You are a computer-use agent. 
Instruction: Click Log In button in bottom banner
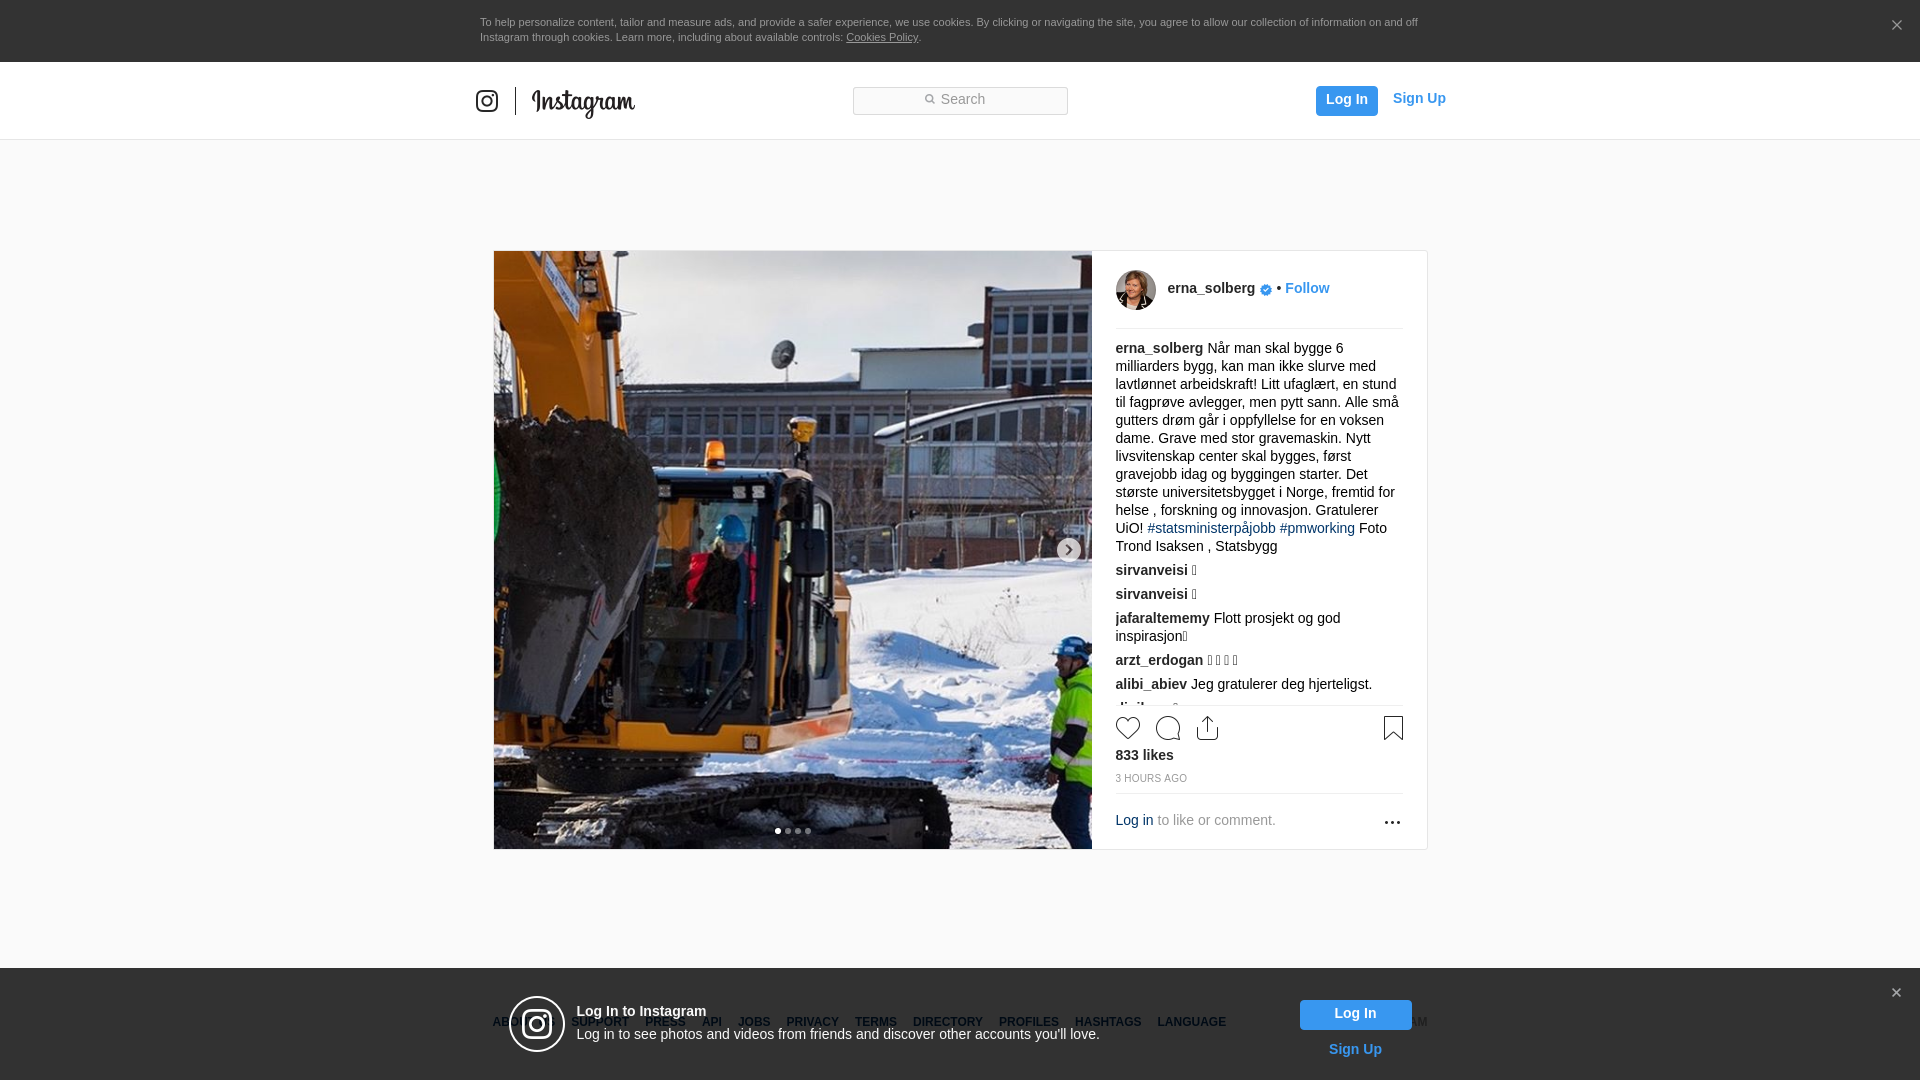[1355, 1015]
